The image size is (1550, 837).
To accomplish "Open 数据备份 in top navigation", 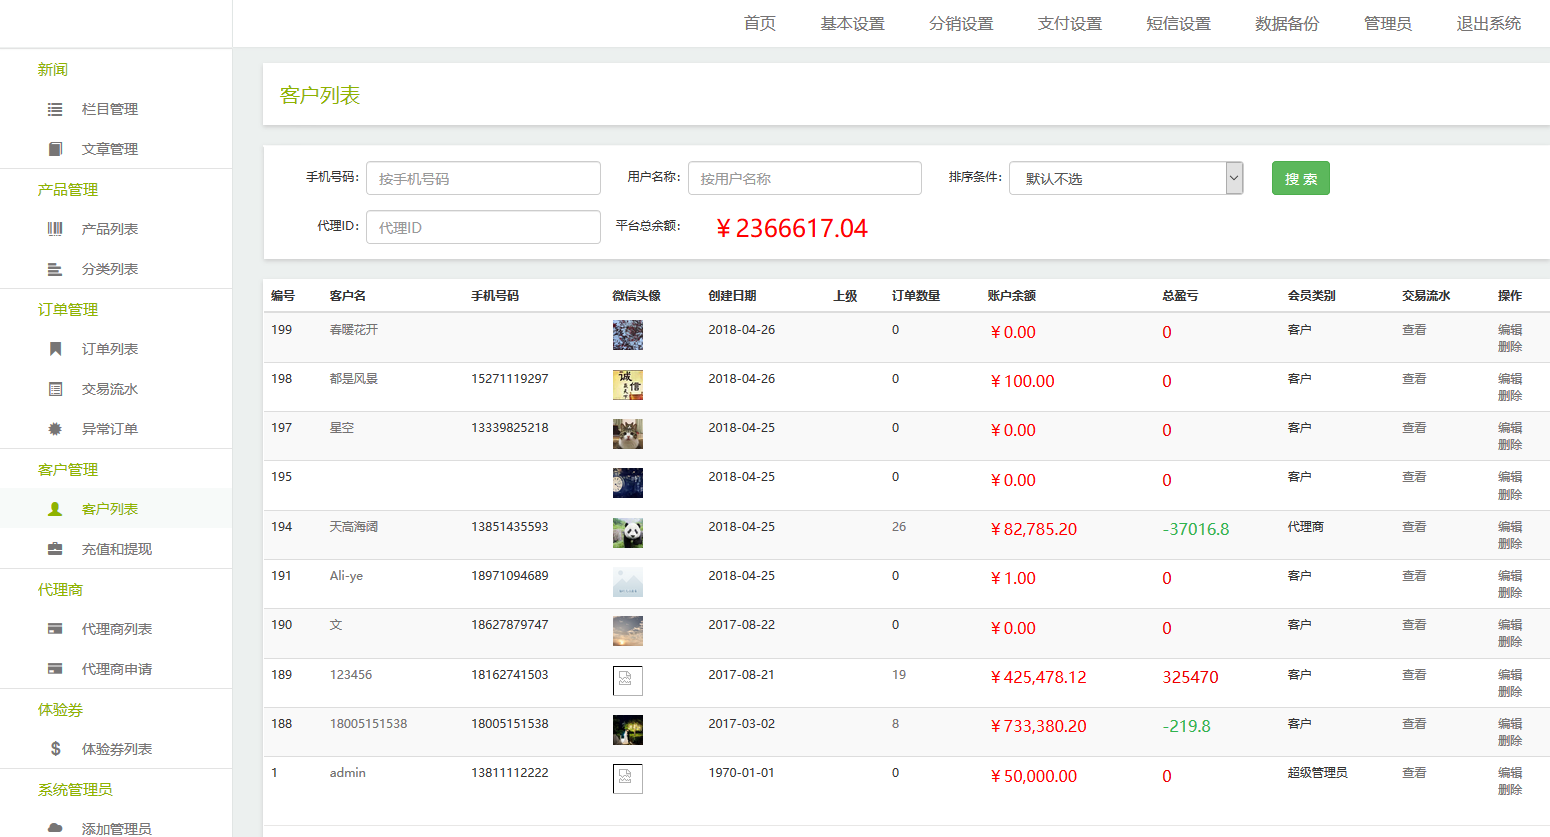I will point(1287,23).
